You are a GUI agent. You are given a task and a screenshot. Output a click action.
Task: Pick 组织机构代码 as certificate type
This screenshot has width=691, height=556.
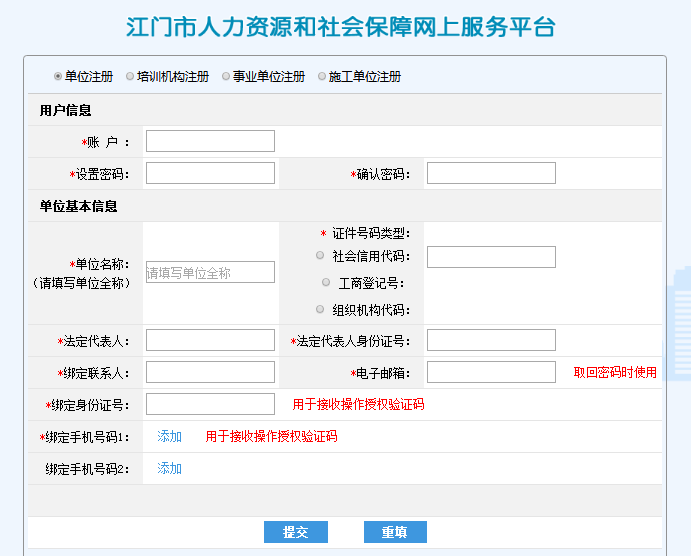tap(320, 309)
